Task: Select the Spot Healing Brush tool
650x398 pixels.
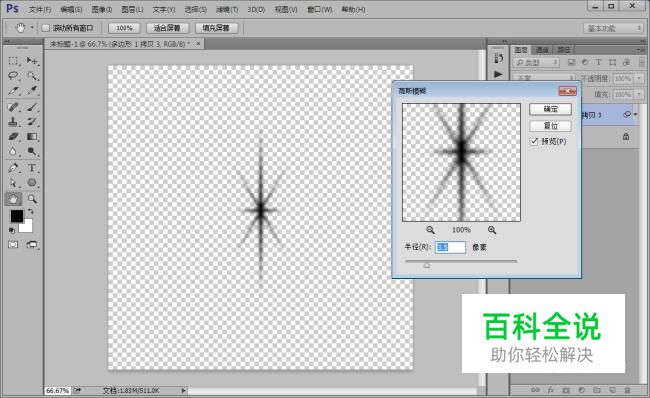Action: coord(13,107)
